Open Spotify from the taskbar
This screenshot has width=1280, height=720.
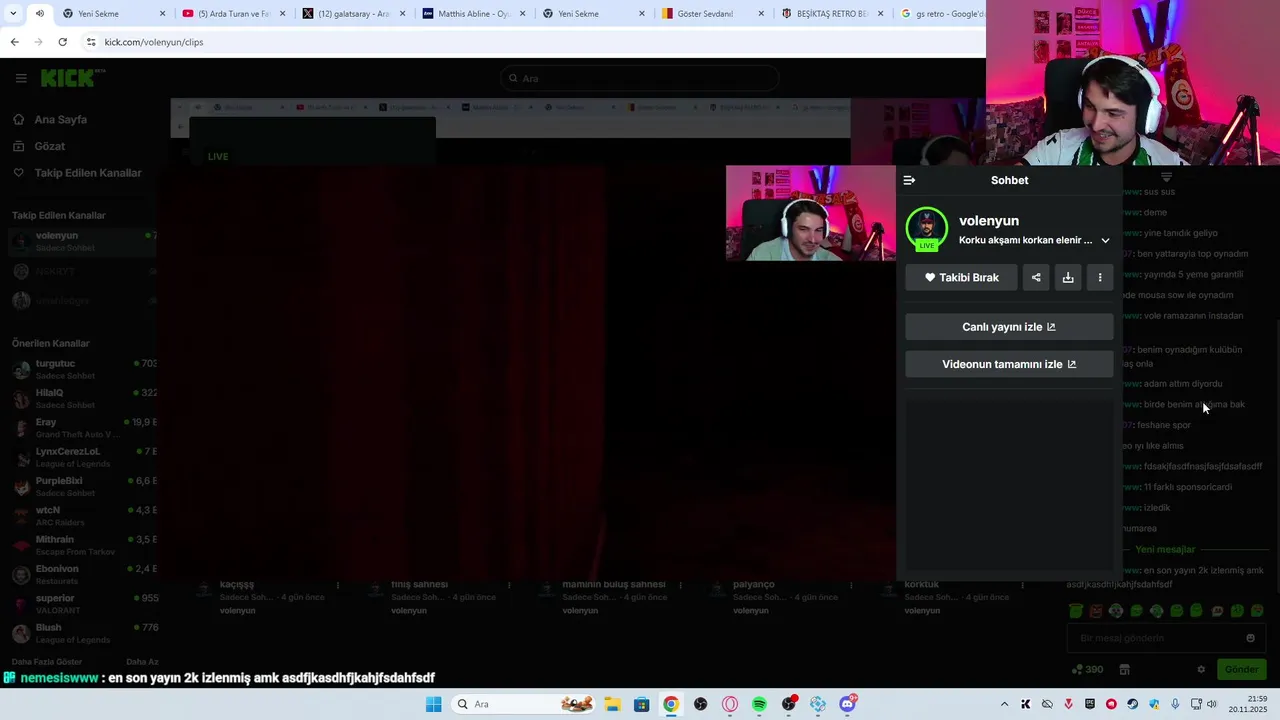(759, 704)
